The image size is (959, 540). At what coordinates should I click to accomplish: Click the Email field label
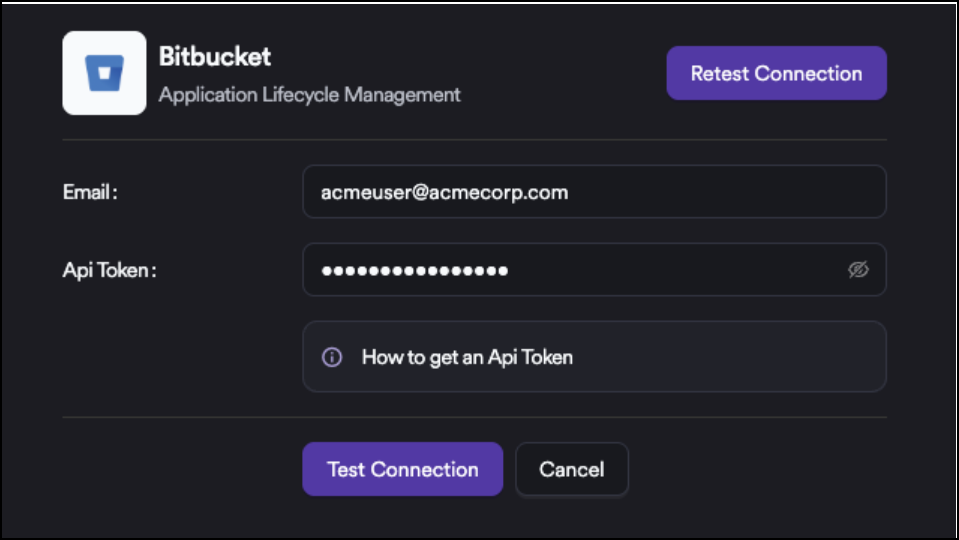pyautogui.click(x=90, y=192)
